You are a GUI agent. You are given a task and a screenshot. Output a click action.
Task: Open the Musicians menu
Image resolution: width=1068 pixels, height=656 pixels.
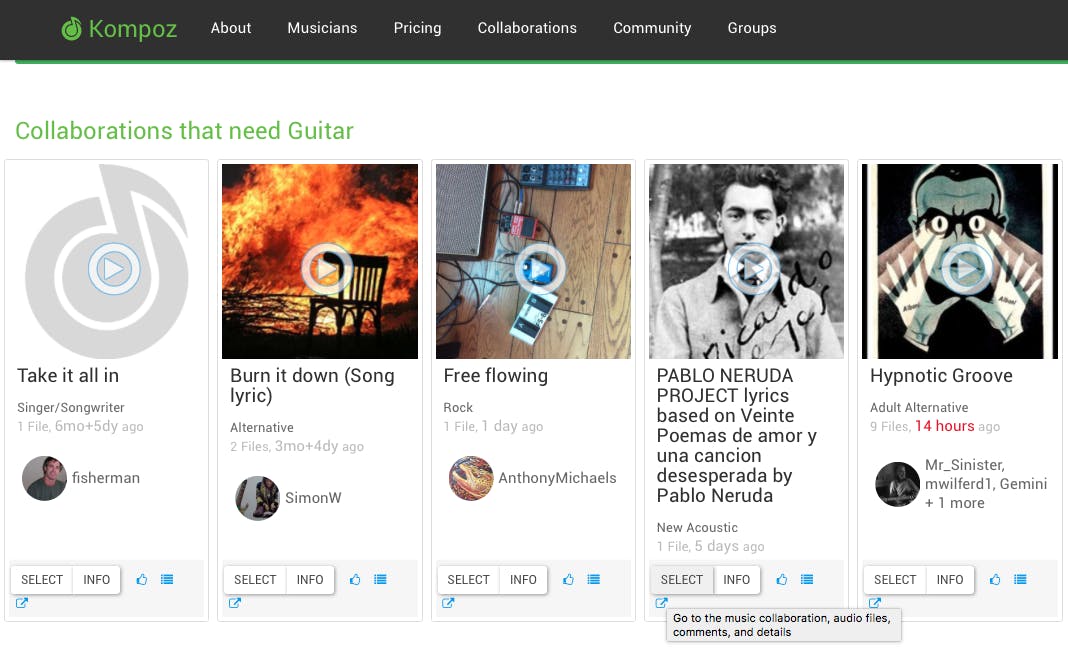(x=322, y=28)
